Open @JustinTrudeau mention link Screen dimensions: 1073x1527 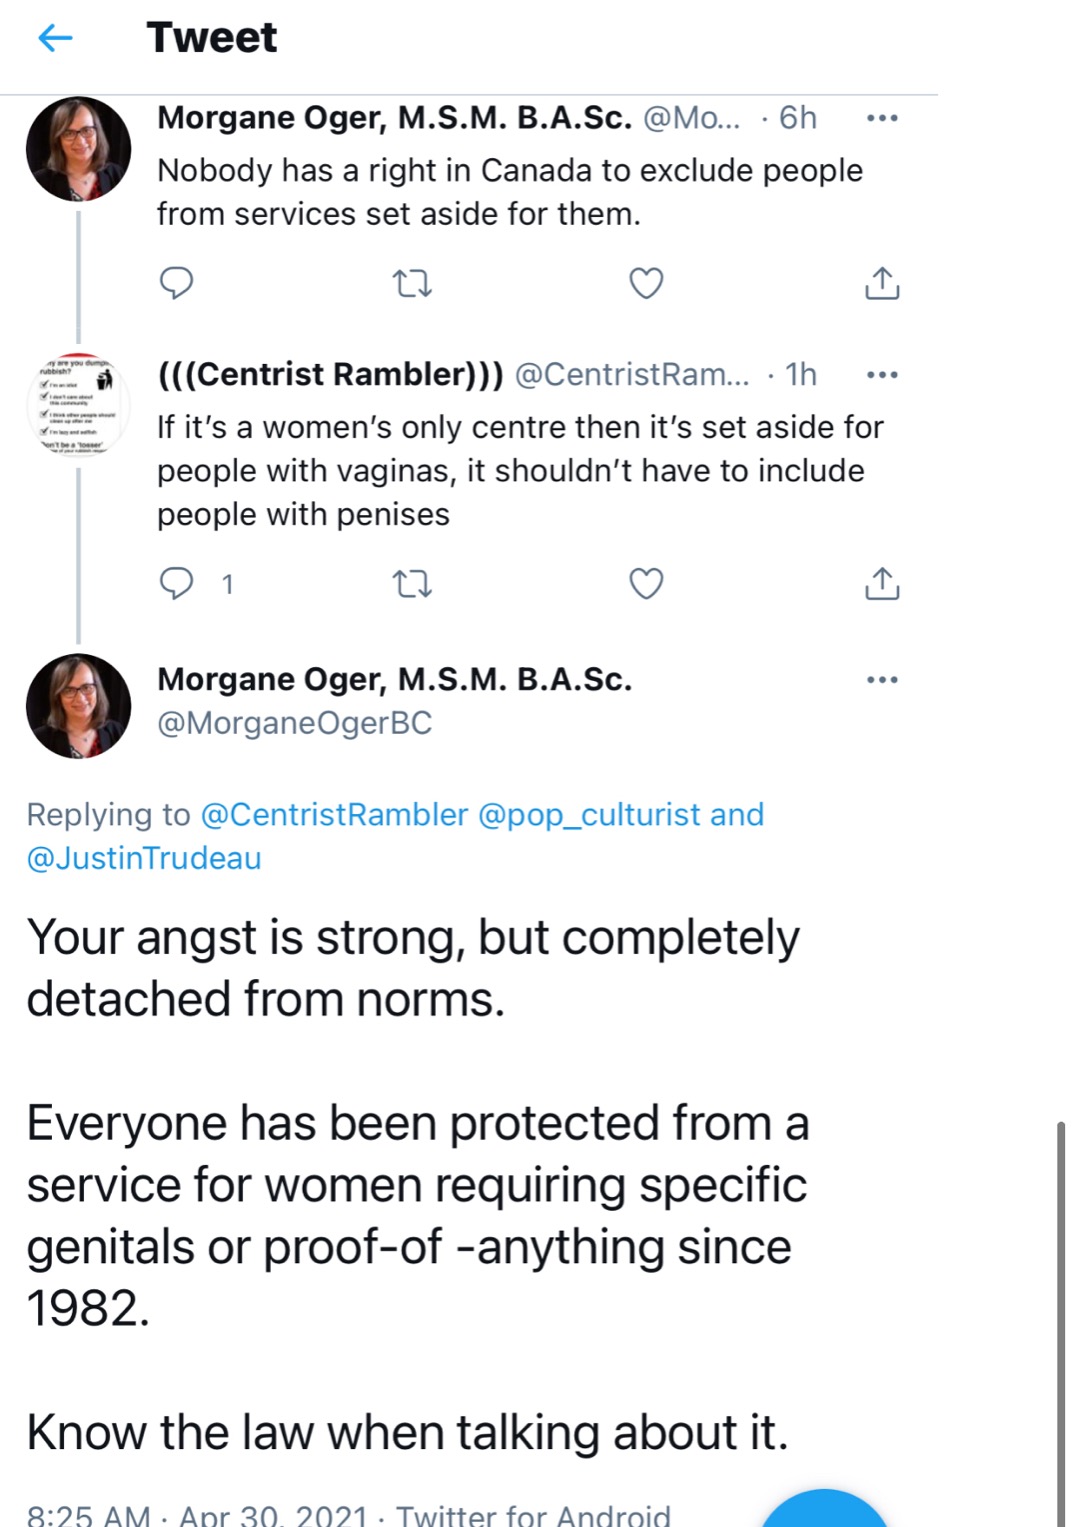click(x=144, y=859)
